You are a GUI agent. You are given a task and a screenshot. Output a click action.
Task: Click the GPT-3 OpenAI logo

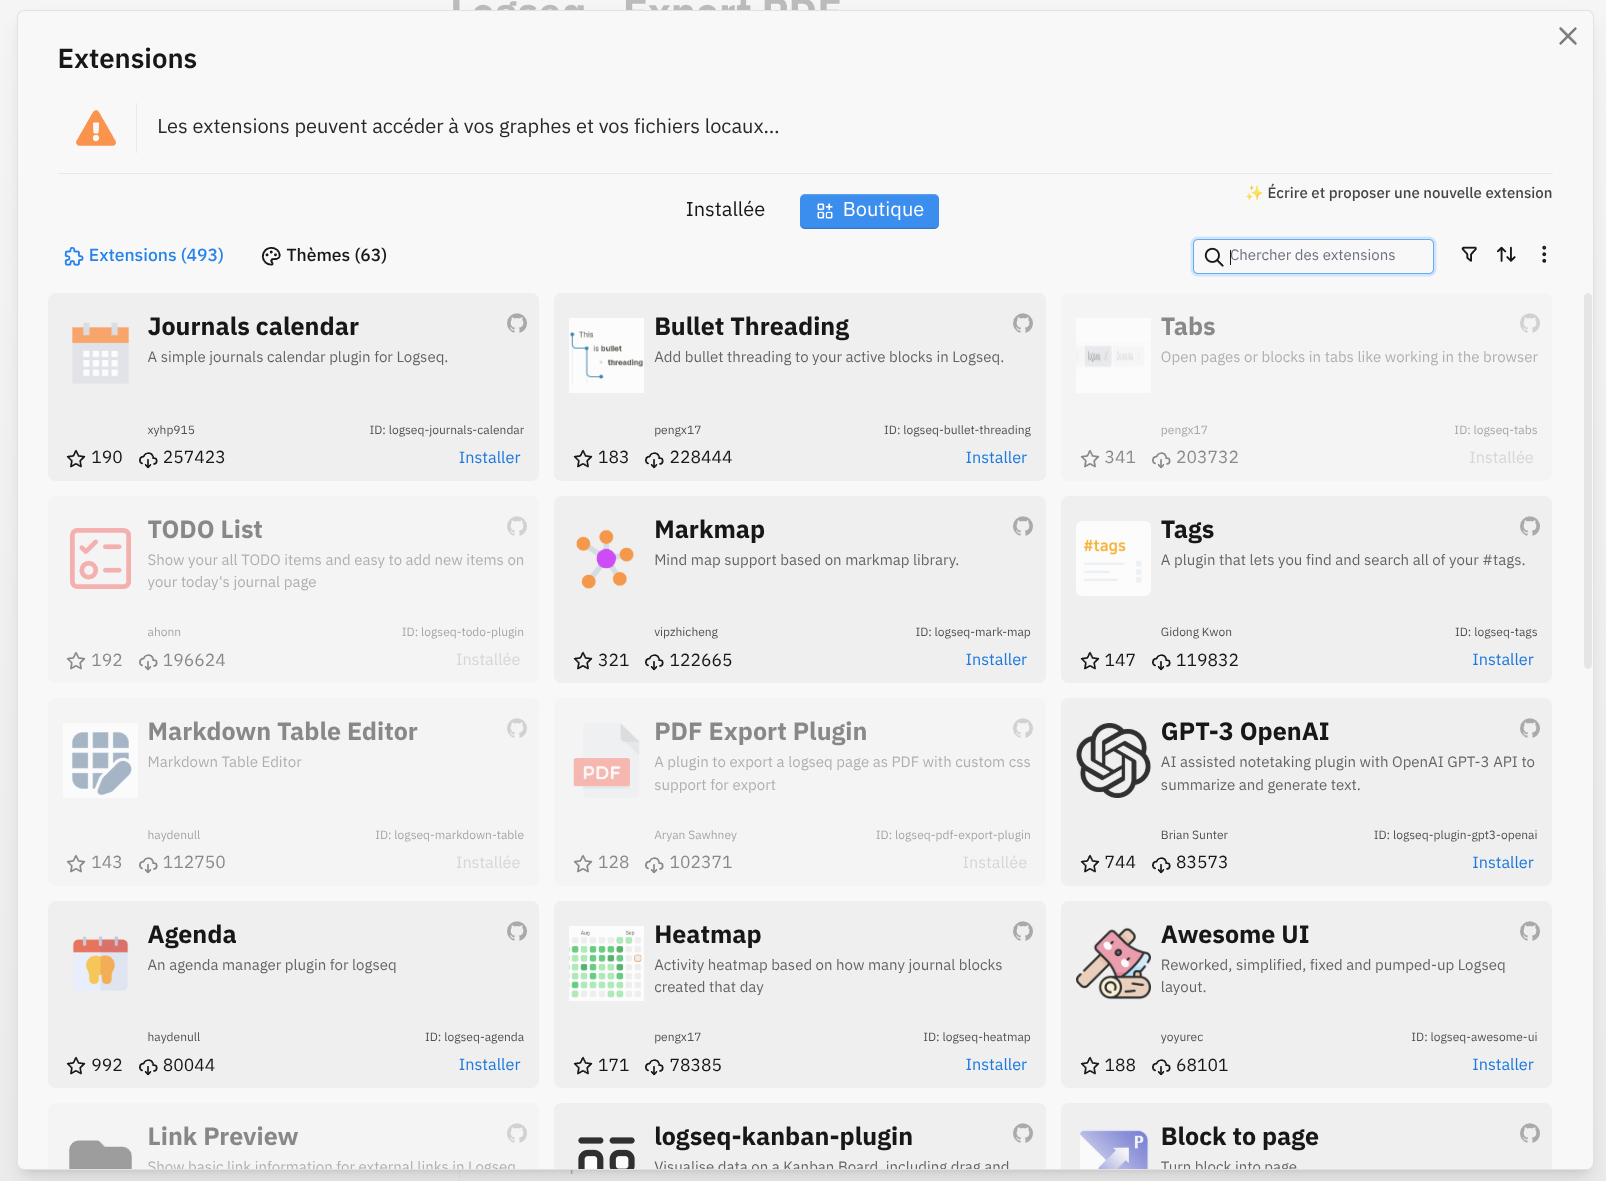[1113, 760]
